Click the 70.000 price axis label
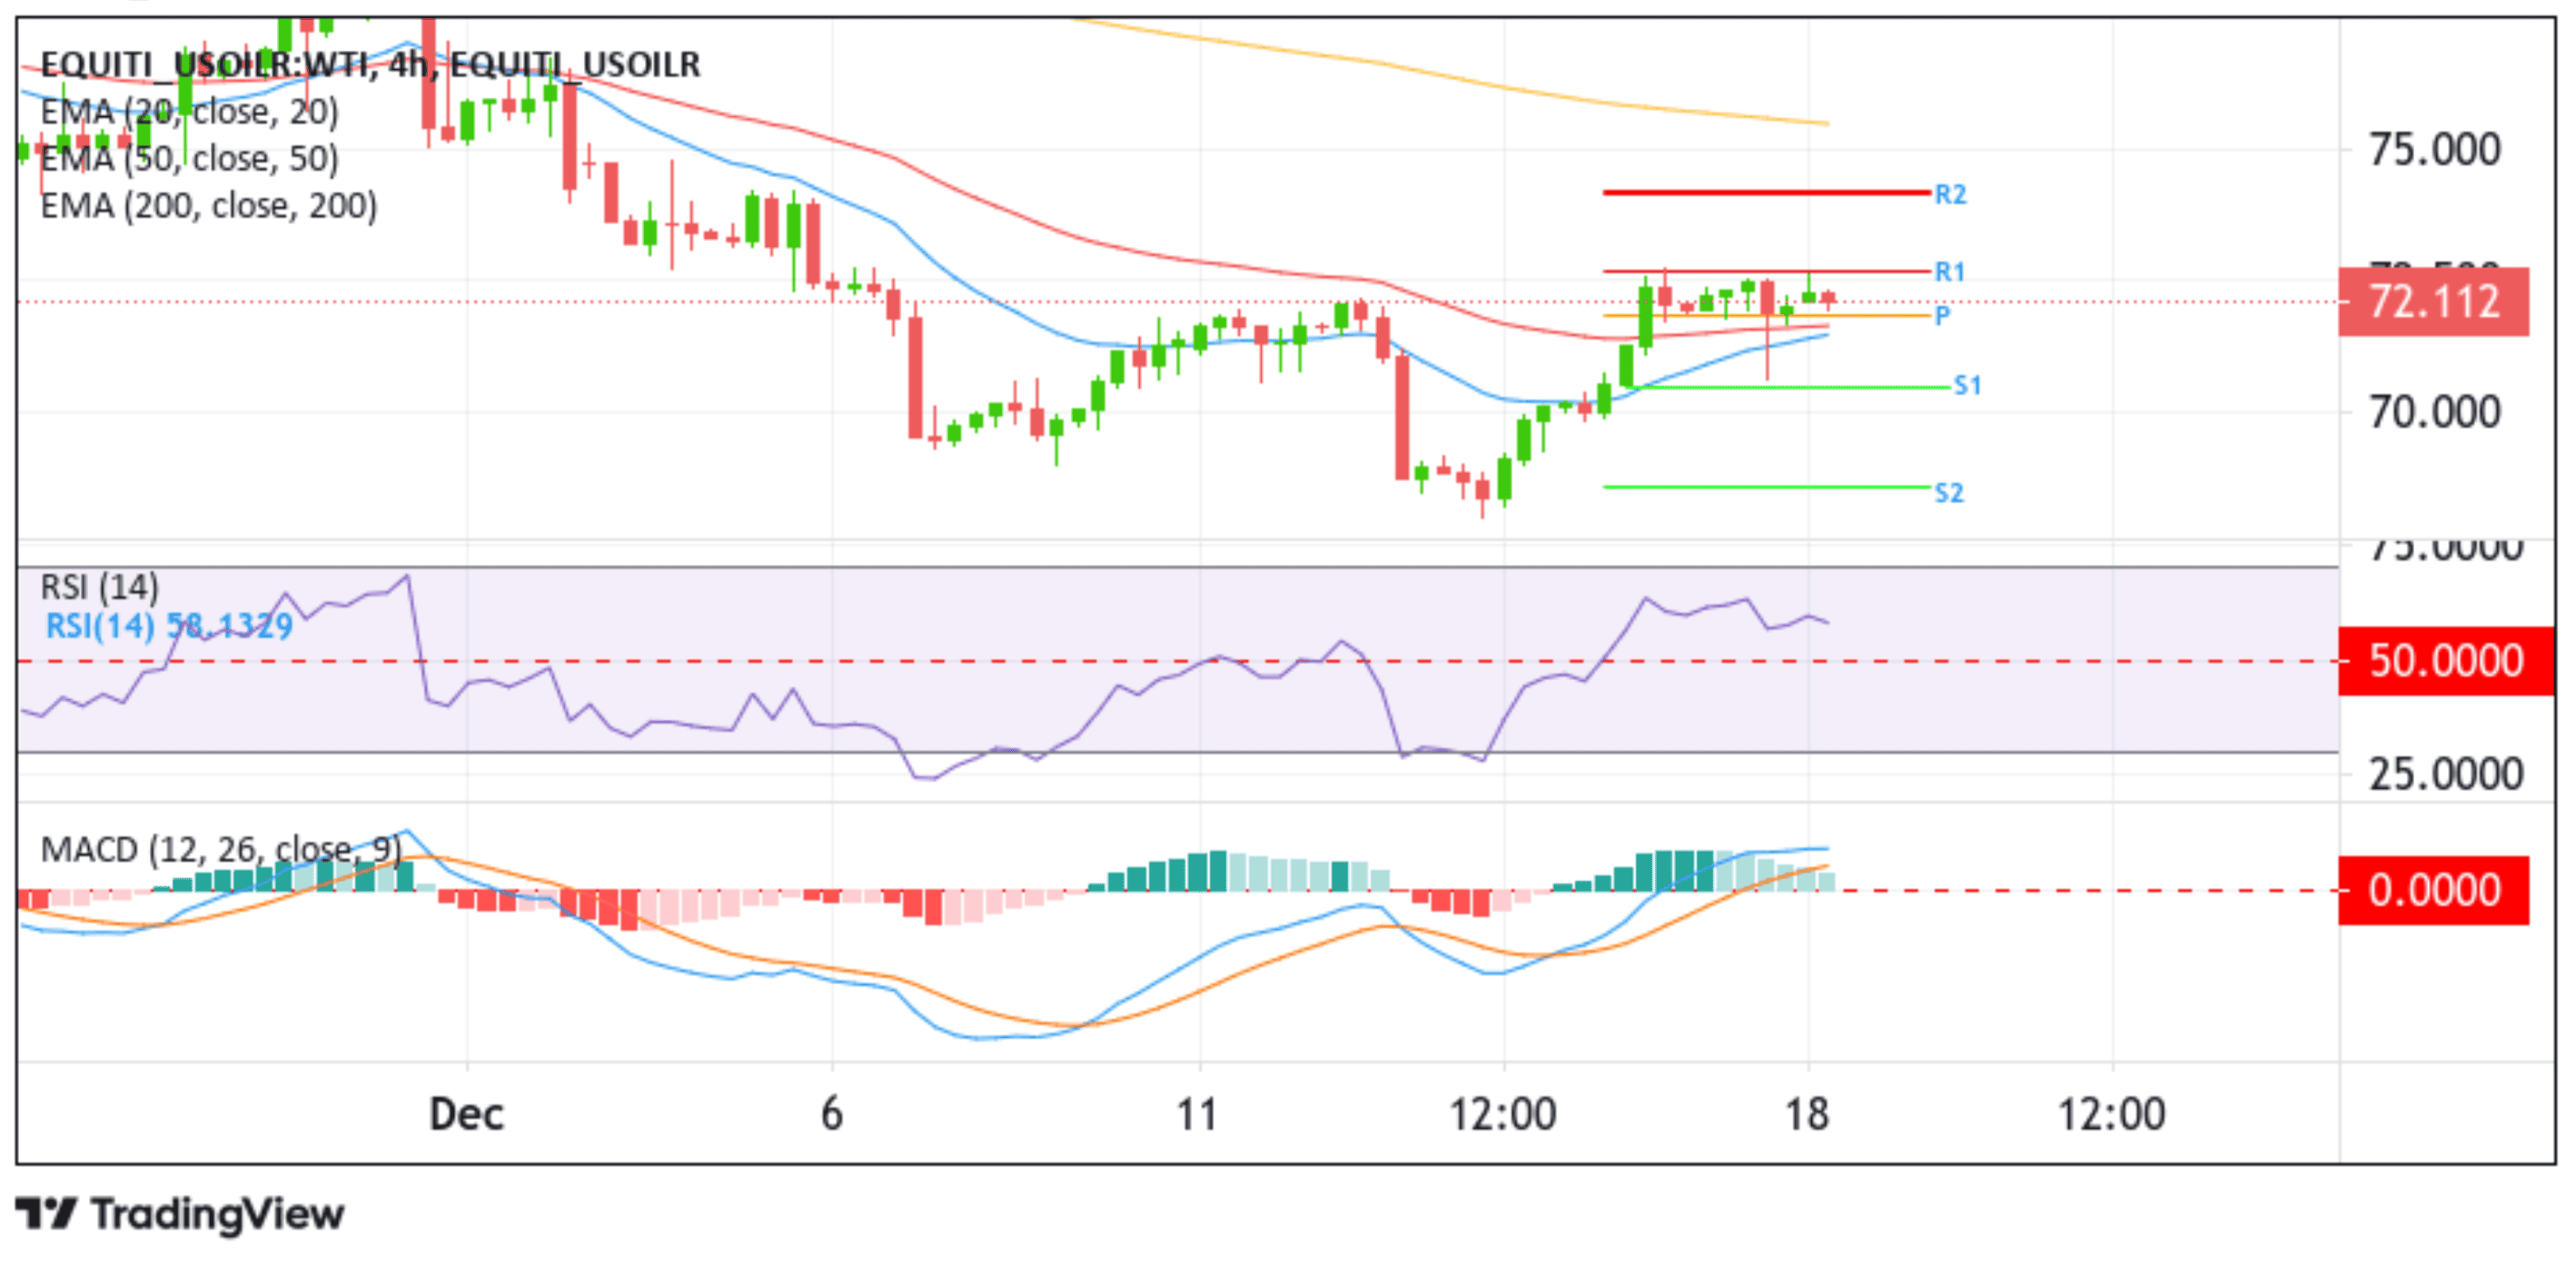The image size is (2576, 1264). tap(2434, 412)
